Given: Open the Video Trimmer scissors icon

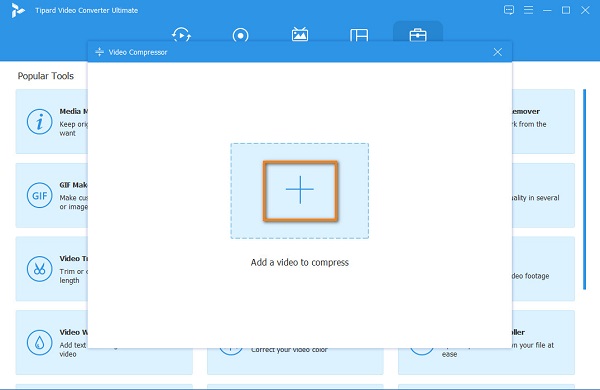Looking at the screenshot, I should click(x=39, y=269).
